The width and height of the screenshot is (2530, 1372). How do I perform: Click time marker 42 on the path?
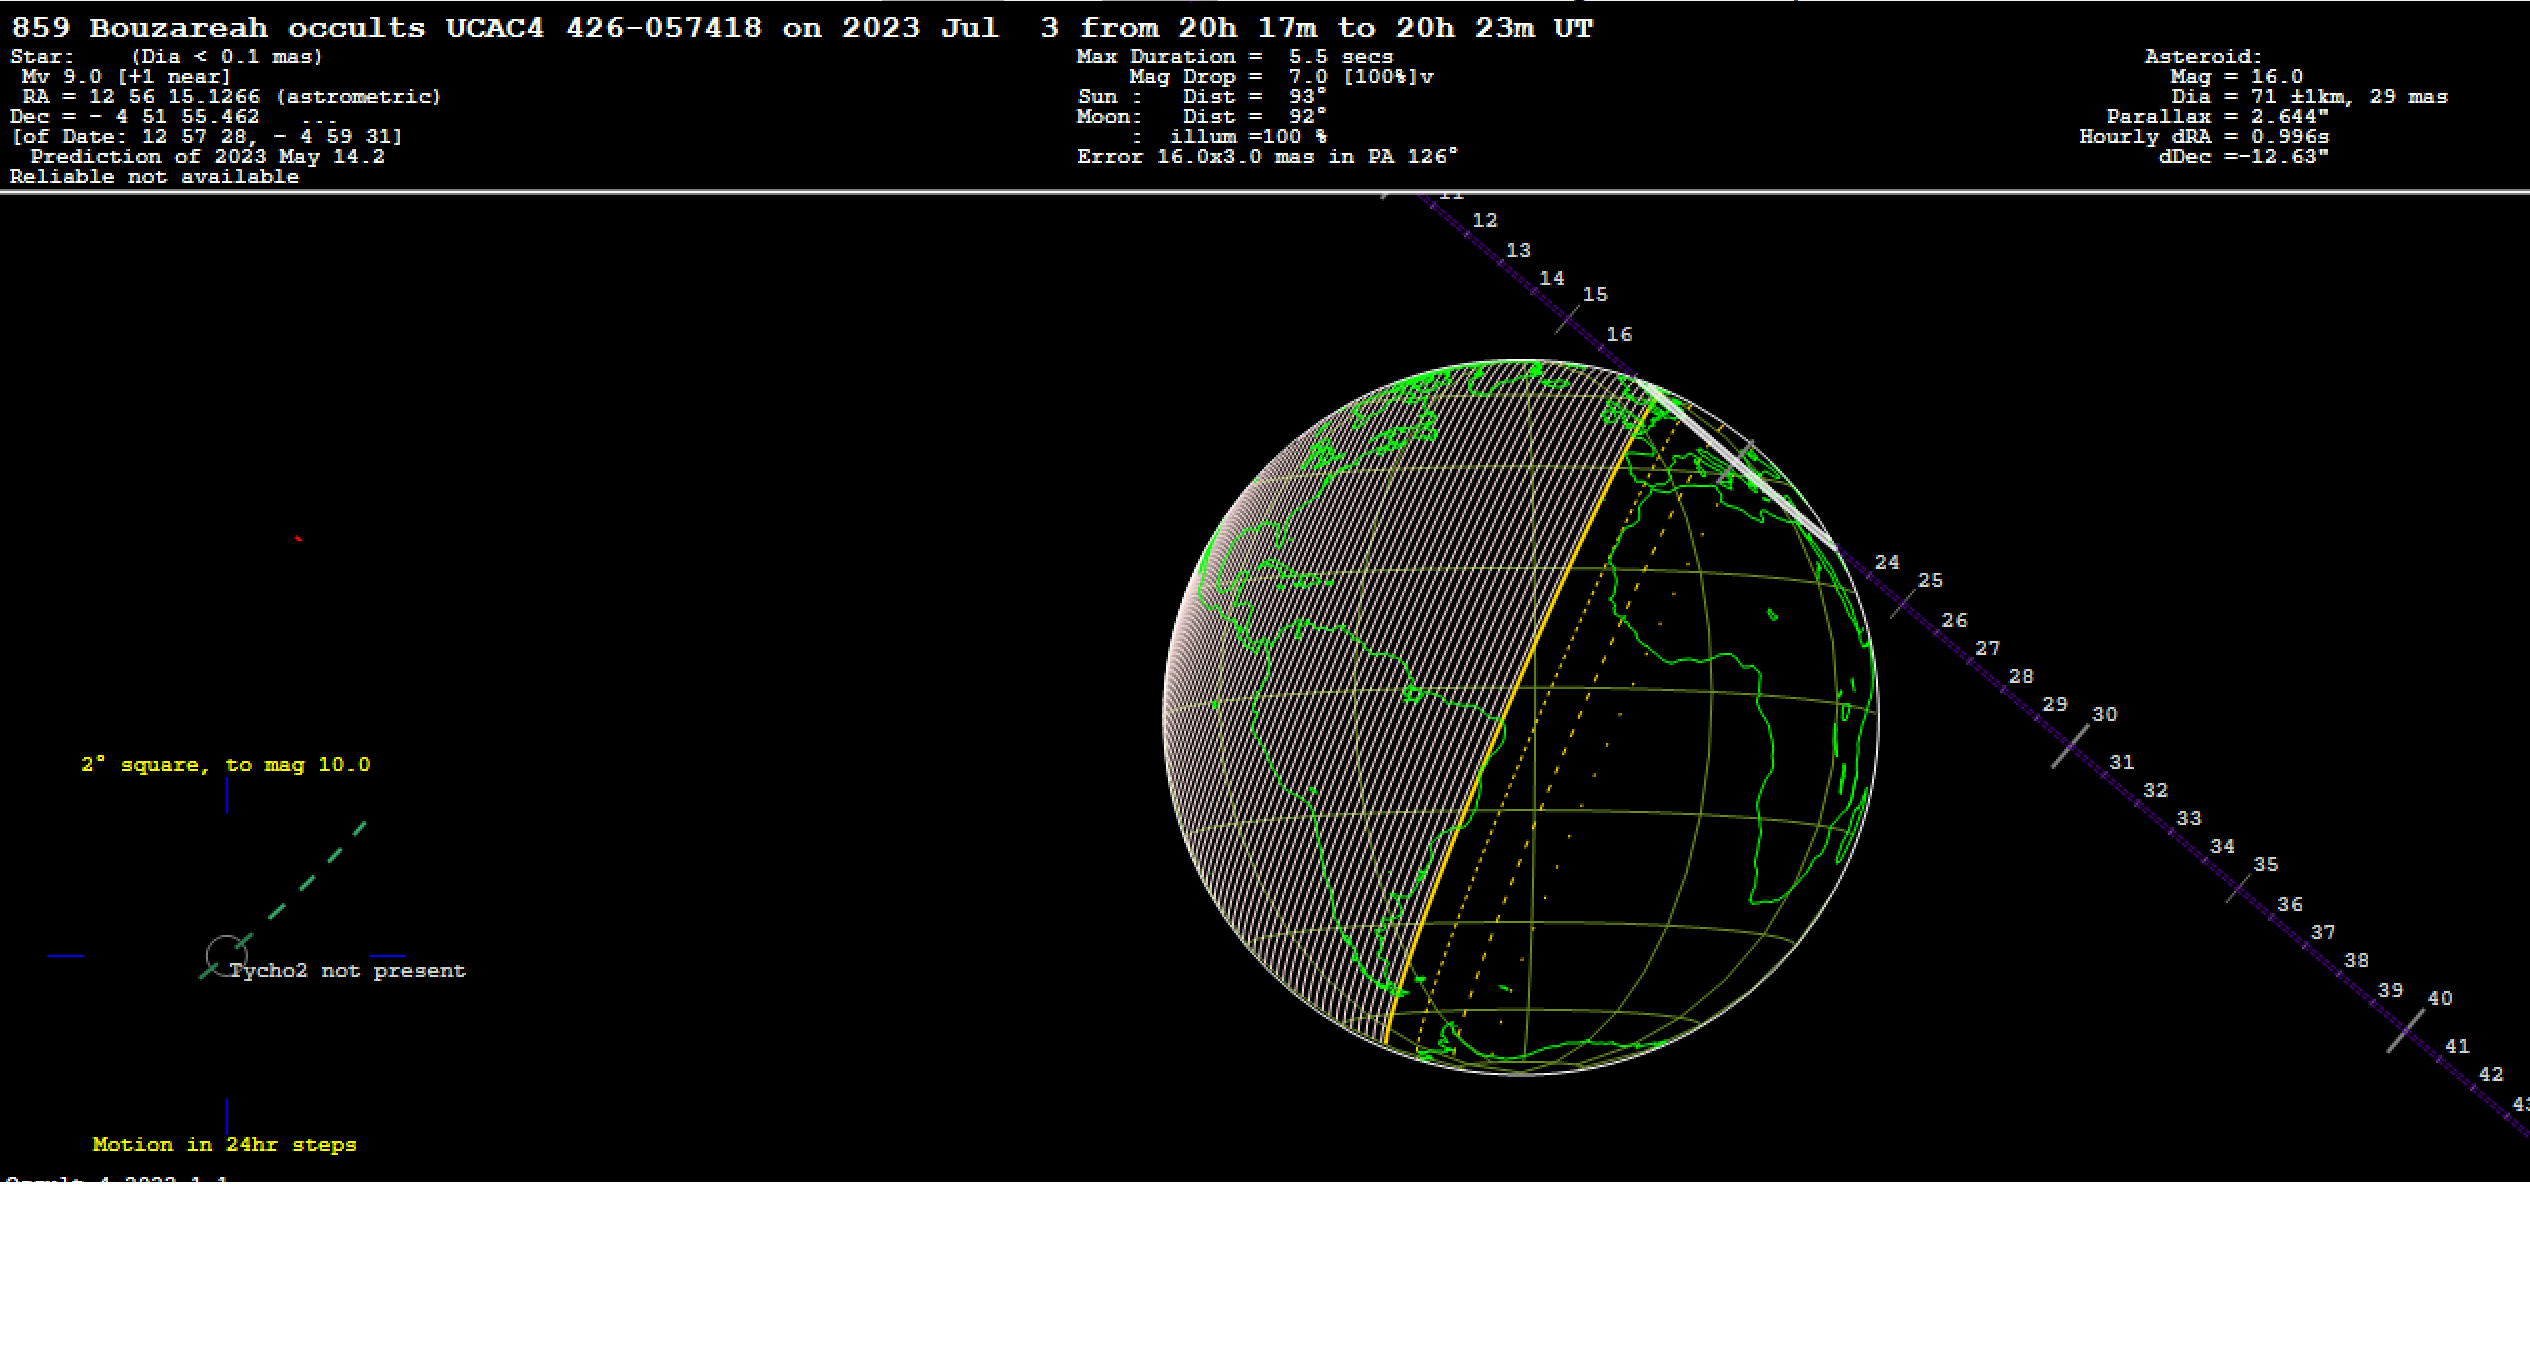click(x=2491, y=1075)
